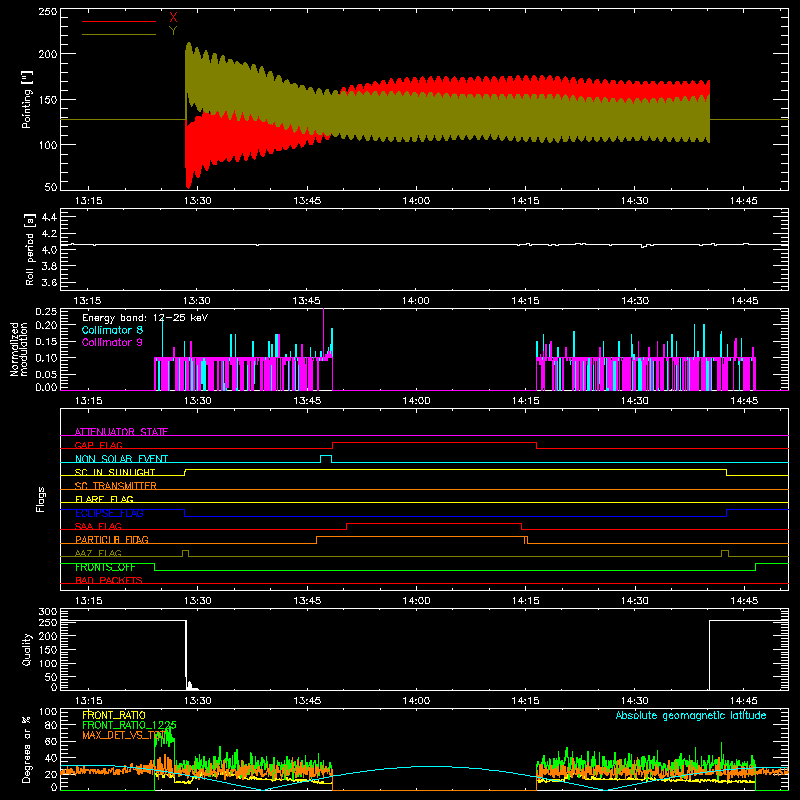Image resolution: width=800 pixels, height=800 pixels.
Task: Select the red X legend line sample
Action: 119,21
